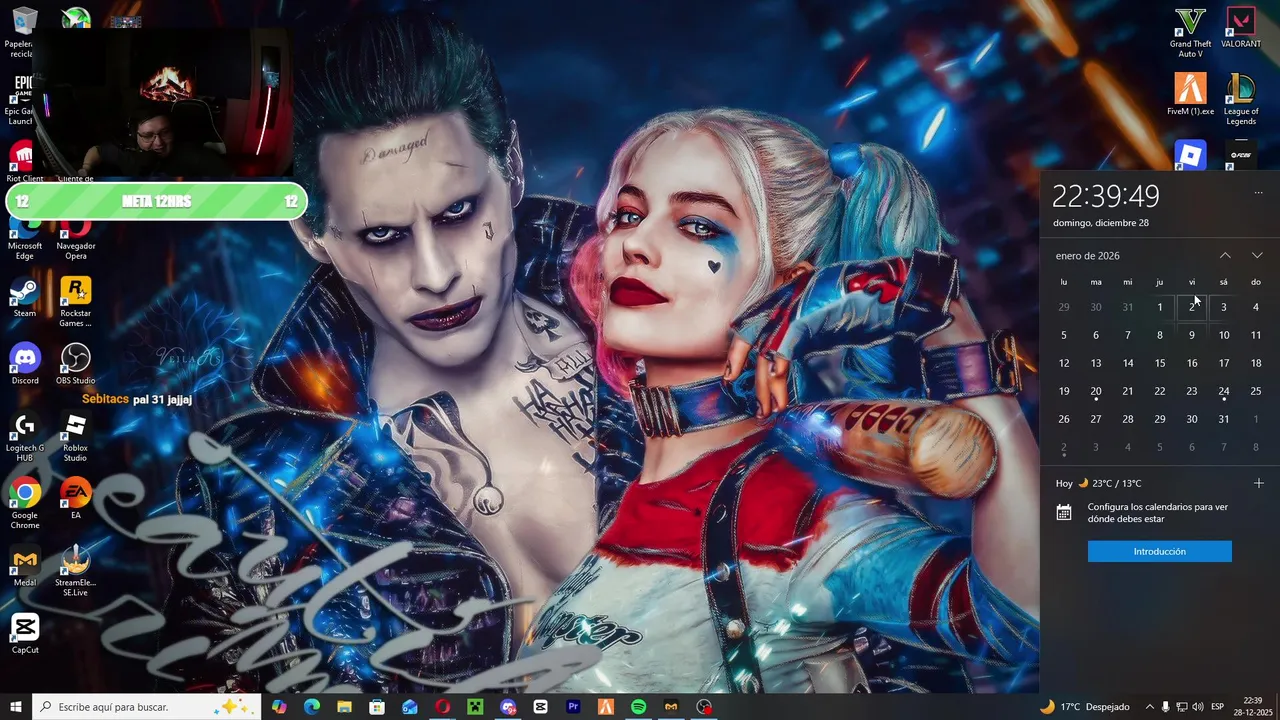Open Copilot from the taskbar
Screen dimensions: 1280x720
point(279,707)
